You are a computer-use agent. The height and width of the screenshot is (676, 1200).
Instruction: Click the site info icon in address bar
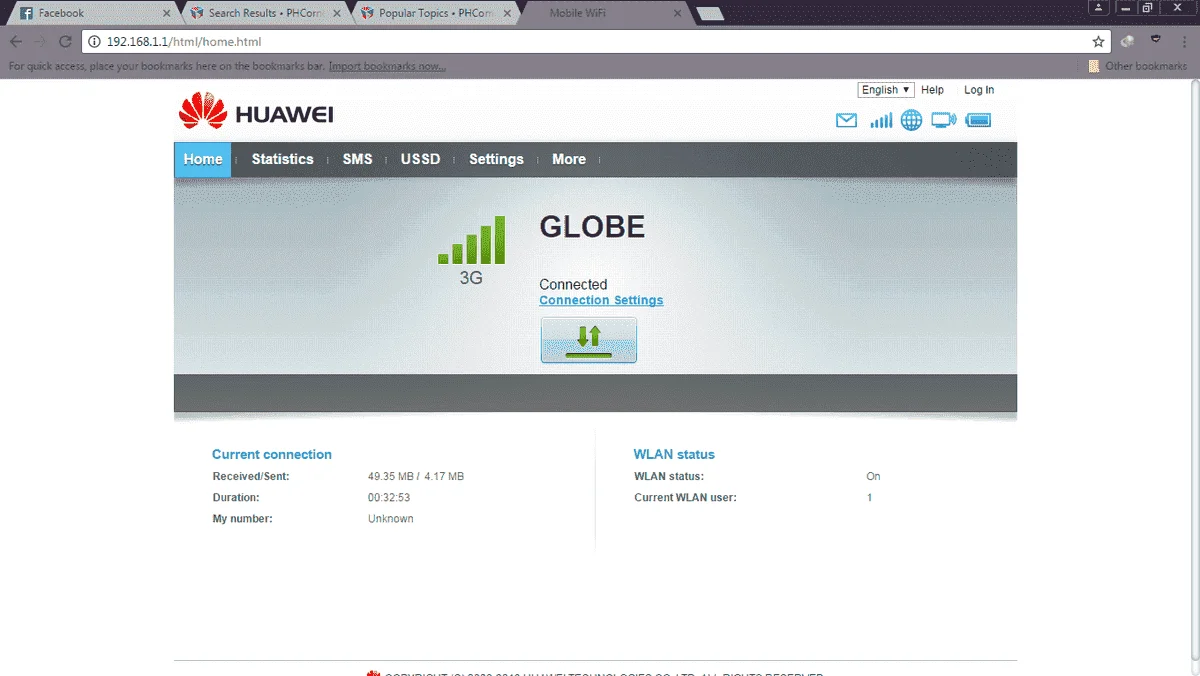(95, 42)
